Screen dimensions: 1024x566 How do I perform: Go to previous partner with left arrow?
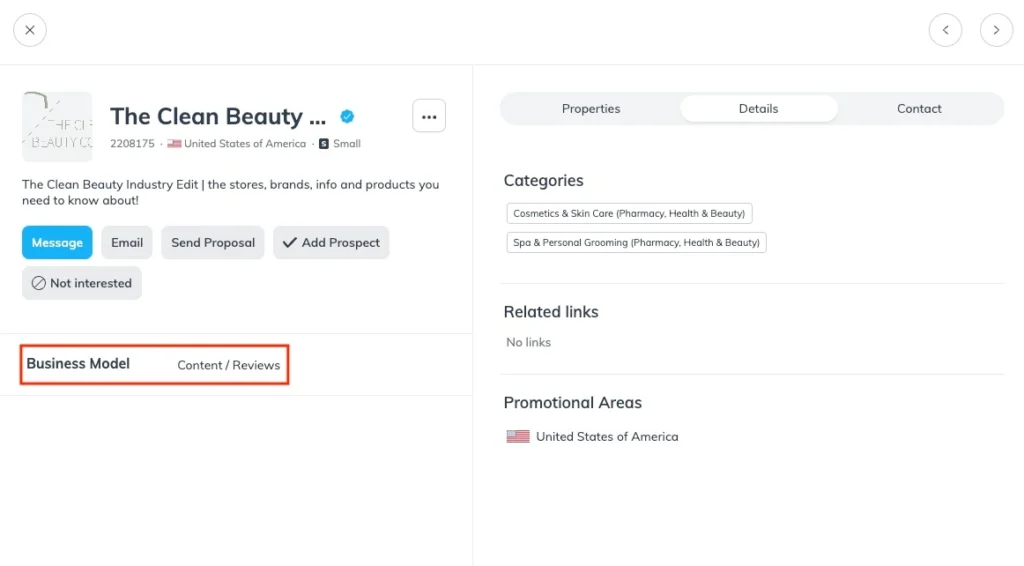click(x=945, y=30)
